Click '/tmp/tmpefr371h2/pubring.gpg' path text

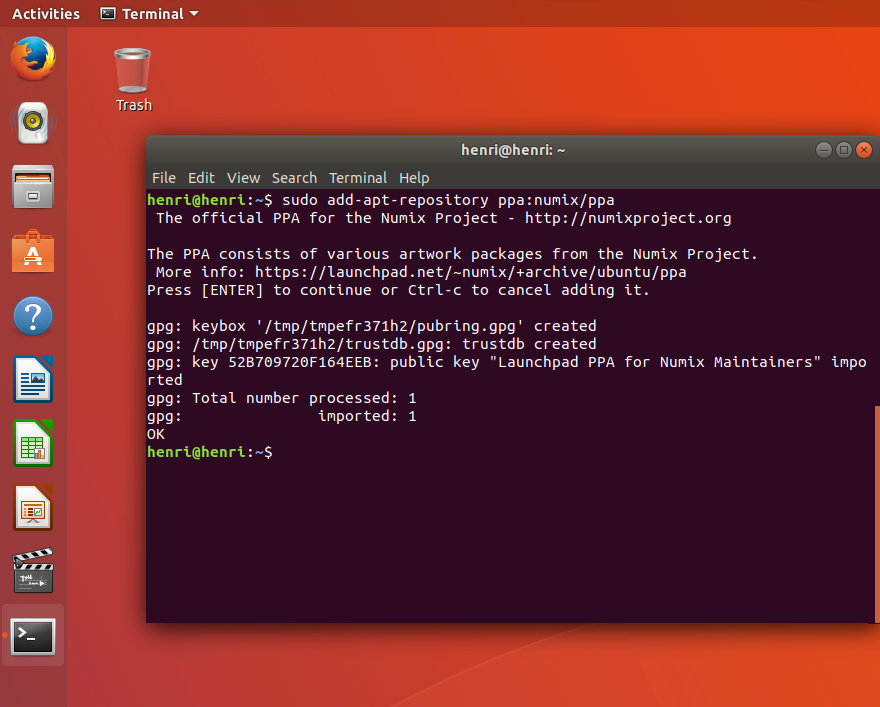point(389,326)
